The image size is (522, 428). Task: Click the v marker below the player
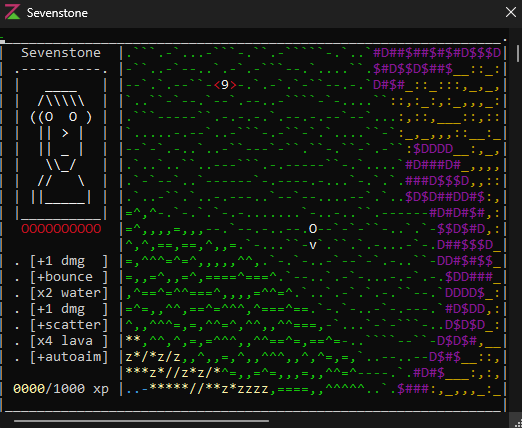(x=313, y=245)
